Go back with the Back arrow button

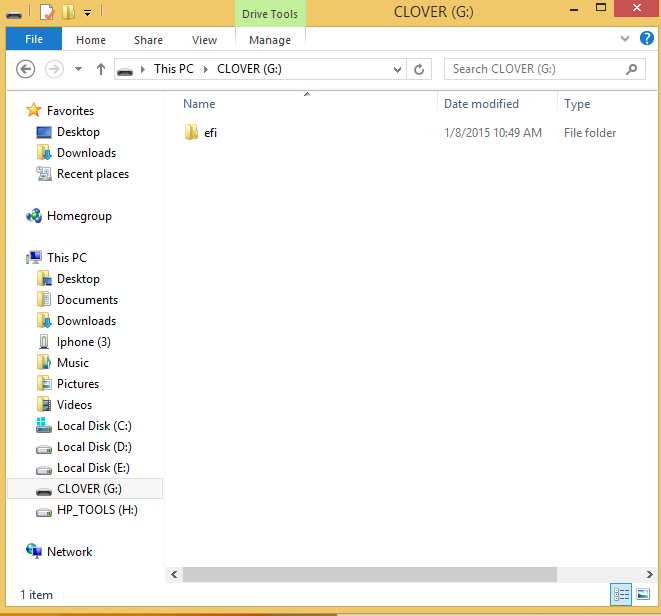click(25, 69)
